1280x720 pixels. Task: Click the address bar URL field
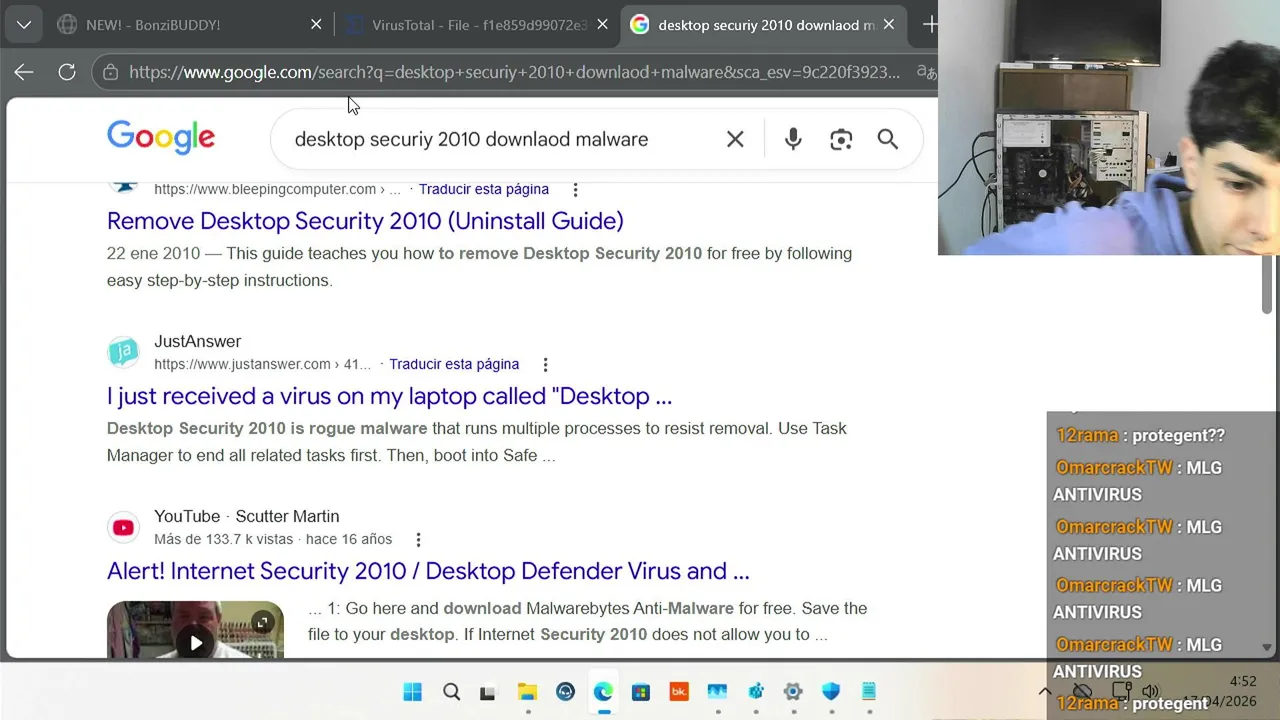click(x=514, y=72)
